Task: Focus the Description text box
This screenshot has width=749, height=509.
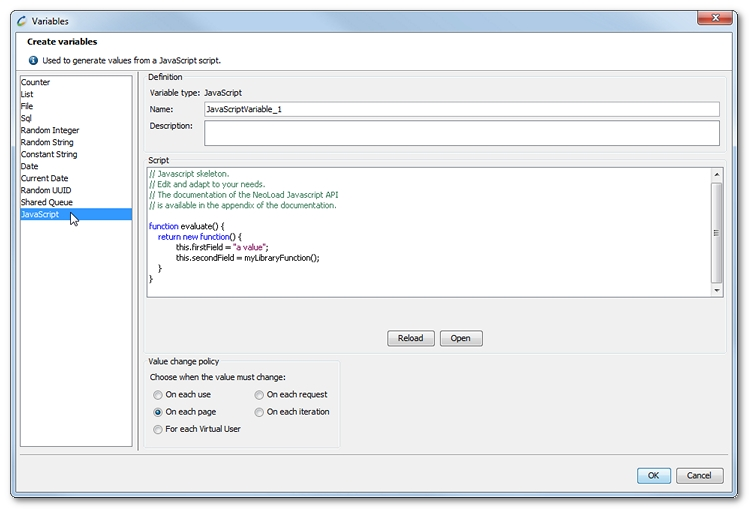Action: click(460, 133)
